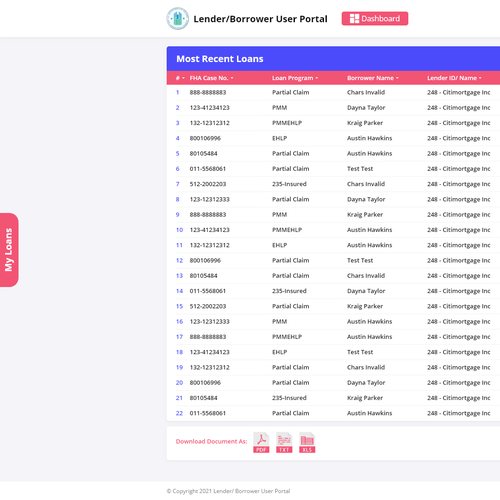
Task: Download document as TXT
Action: pos(284,443)
